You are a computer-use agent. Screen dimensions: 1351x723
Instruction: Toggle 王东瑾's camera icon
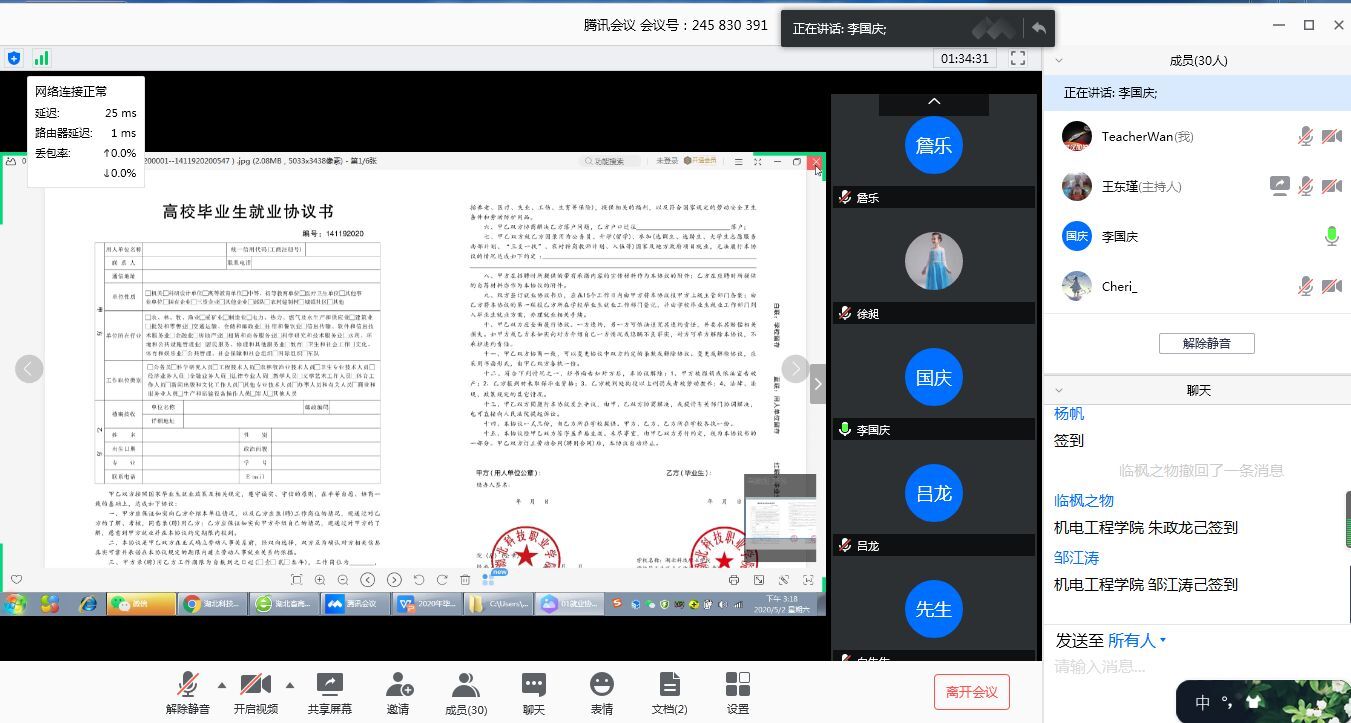[x=1332, y=186]
